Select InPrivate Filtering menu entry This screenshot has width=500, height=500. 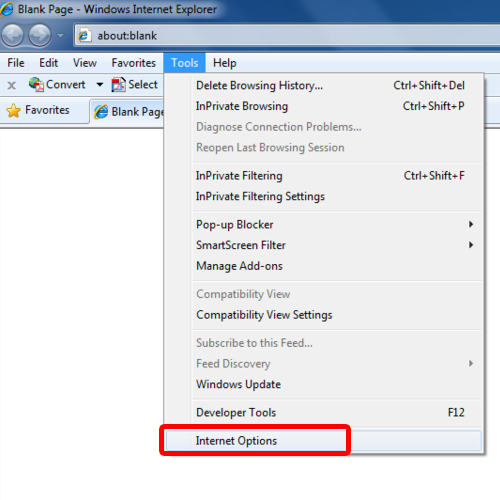(323, 176)
